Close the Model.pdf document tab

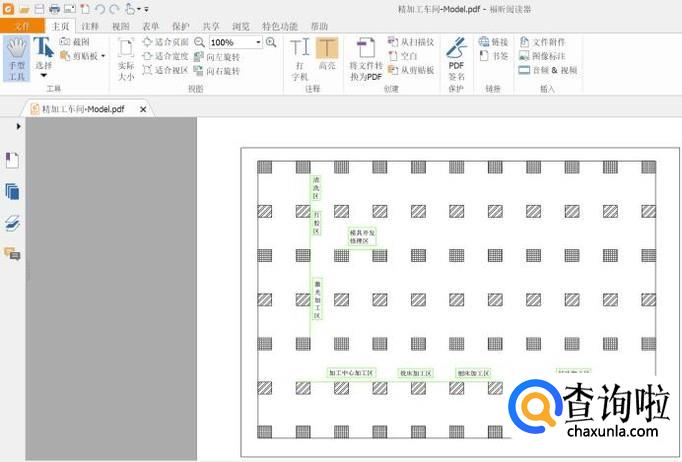coord(143,110)
